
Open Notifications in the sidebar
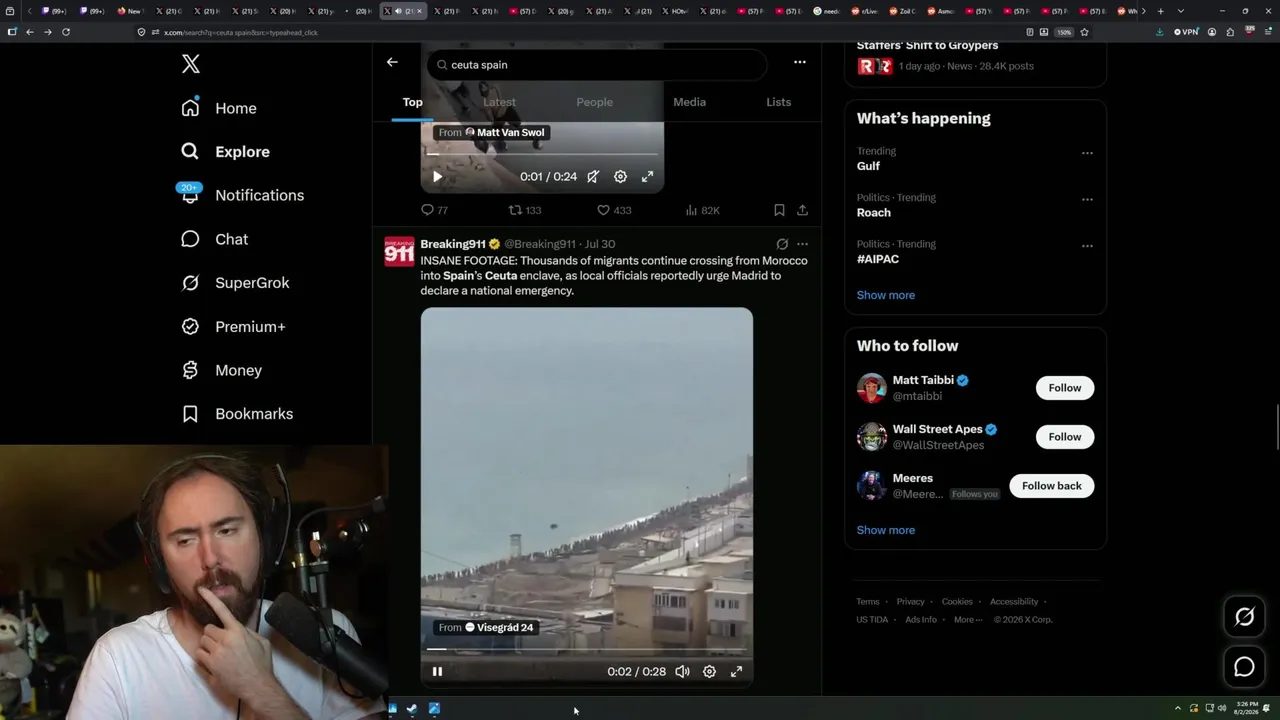(242, 195)
